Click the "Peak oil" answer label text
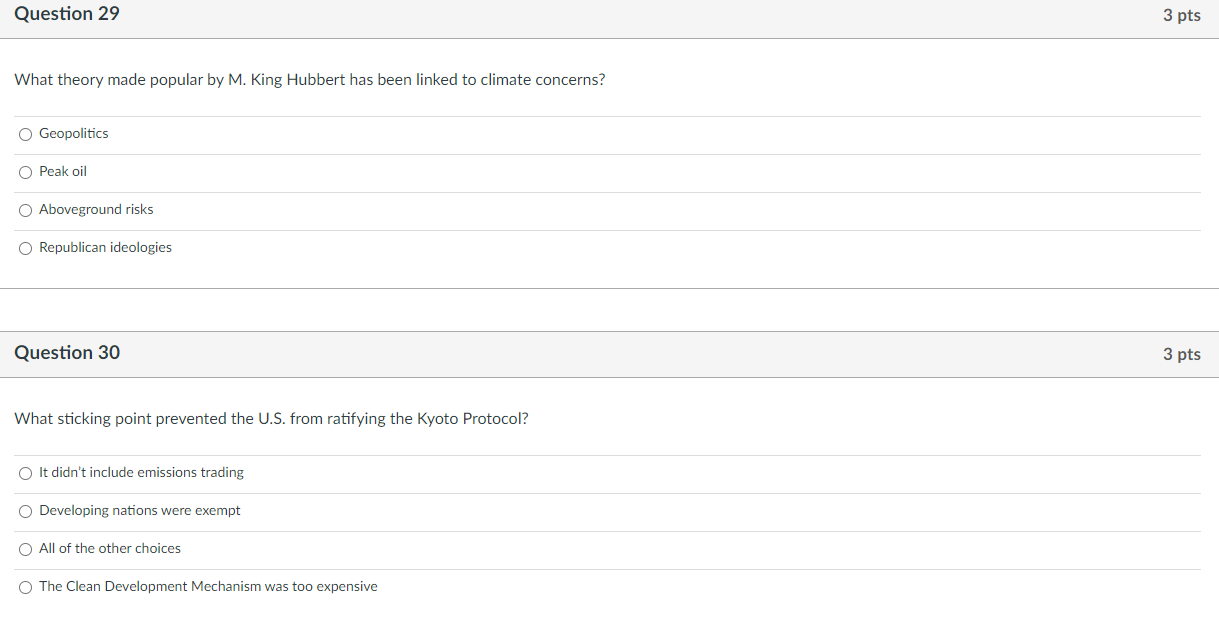1219x625 pixels. click(63, 172)
